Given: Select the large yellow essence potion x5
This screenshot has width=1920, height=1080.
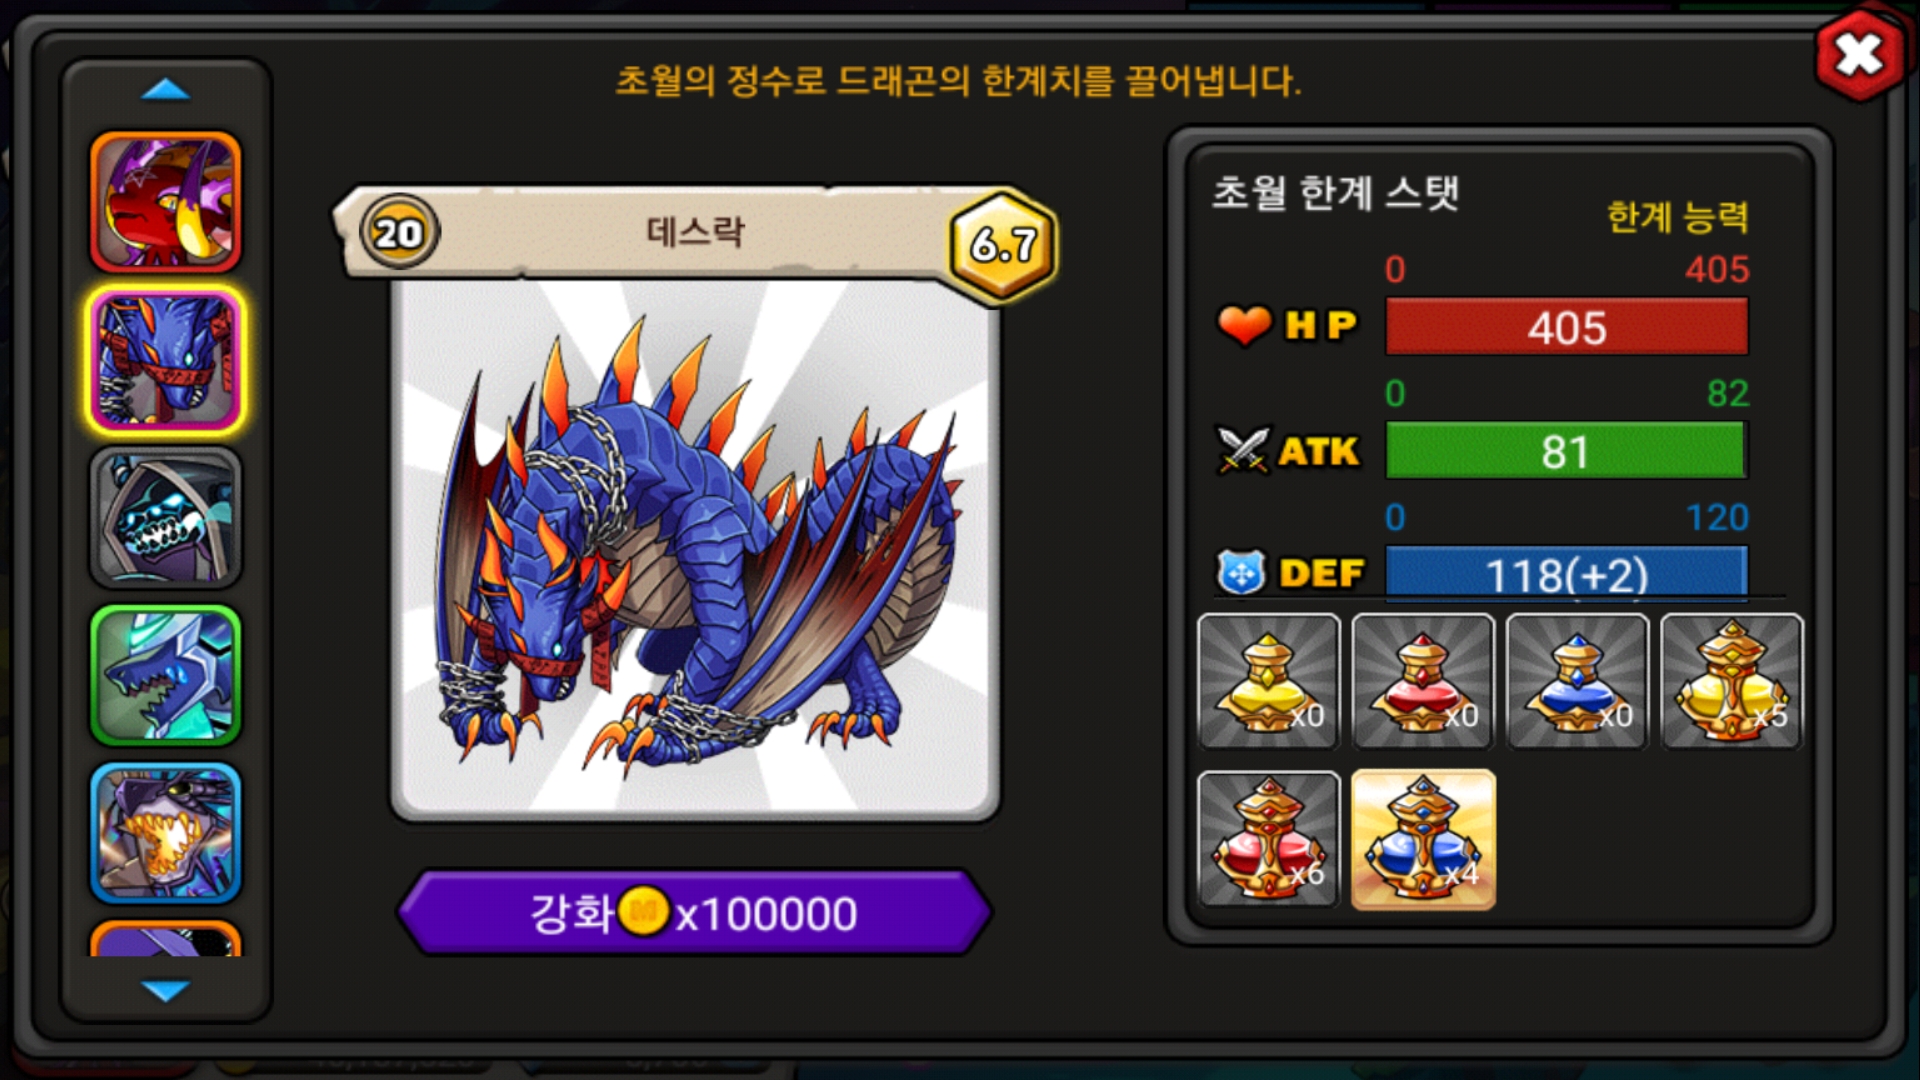Looking at the screenshot, I should pyautogui.click(x=1732, y=681).
